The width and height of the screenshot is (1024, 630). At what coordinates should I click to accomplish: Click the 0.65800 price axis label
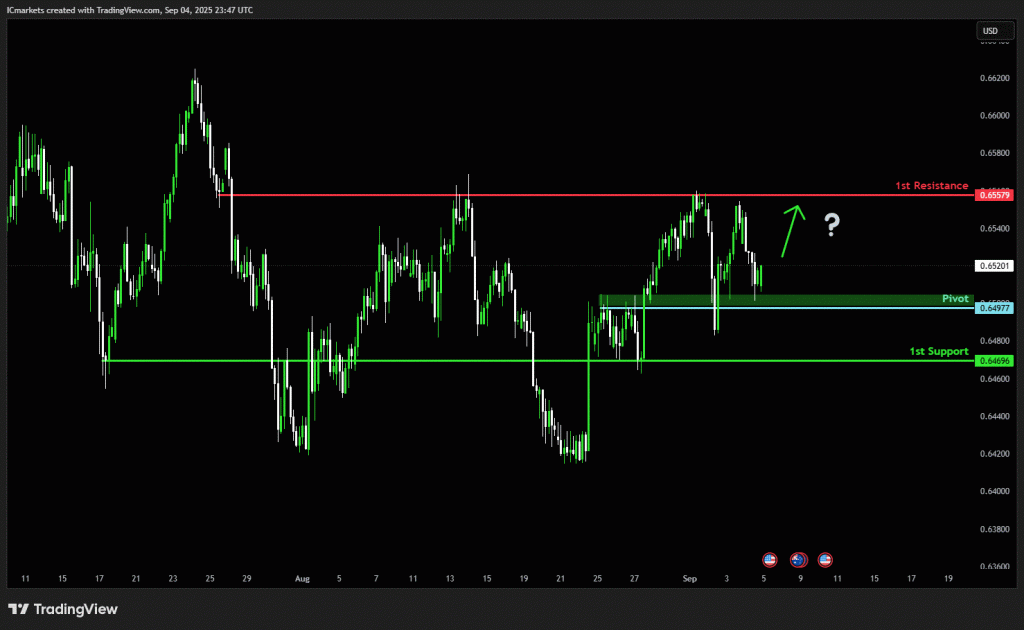point(995,153)
